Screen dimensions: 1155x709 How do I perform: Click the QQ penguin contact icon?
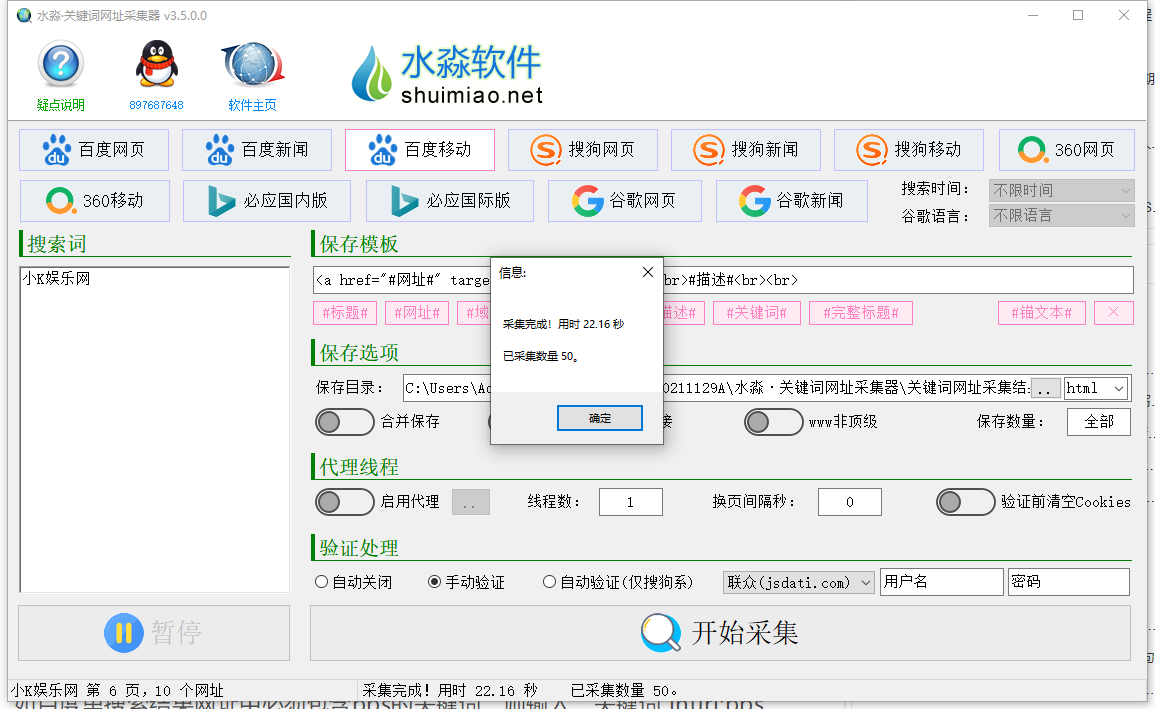point(156,66)
